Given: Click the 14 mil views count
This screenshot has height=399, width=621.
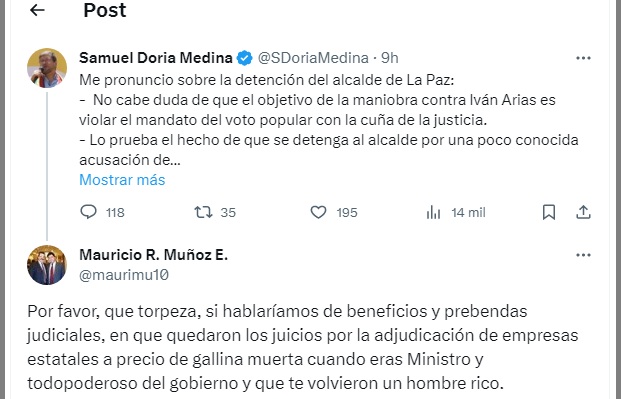Looking at the screenshot, I should tap(469, 213).
